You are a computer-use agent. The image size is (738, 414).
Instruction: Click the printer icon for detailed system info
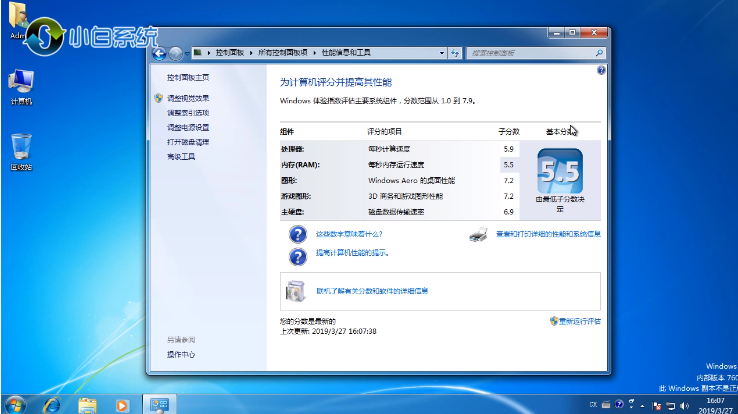coord(478,235)
